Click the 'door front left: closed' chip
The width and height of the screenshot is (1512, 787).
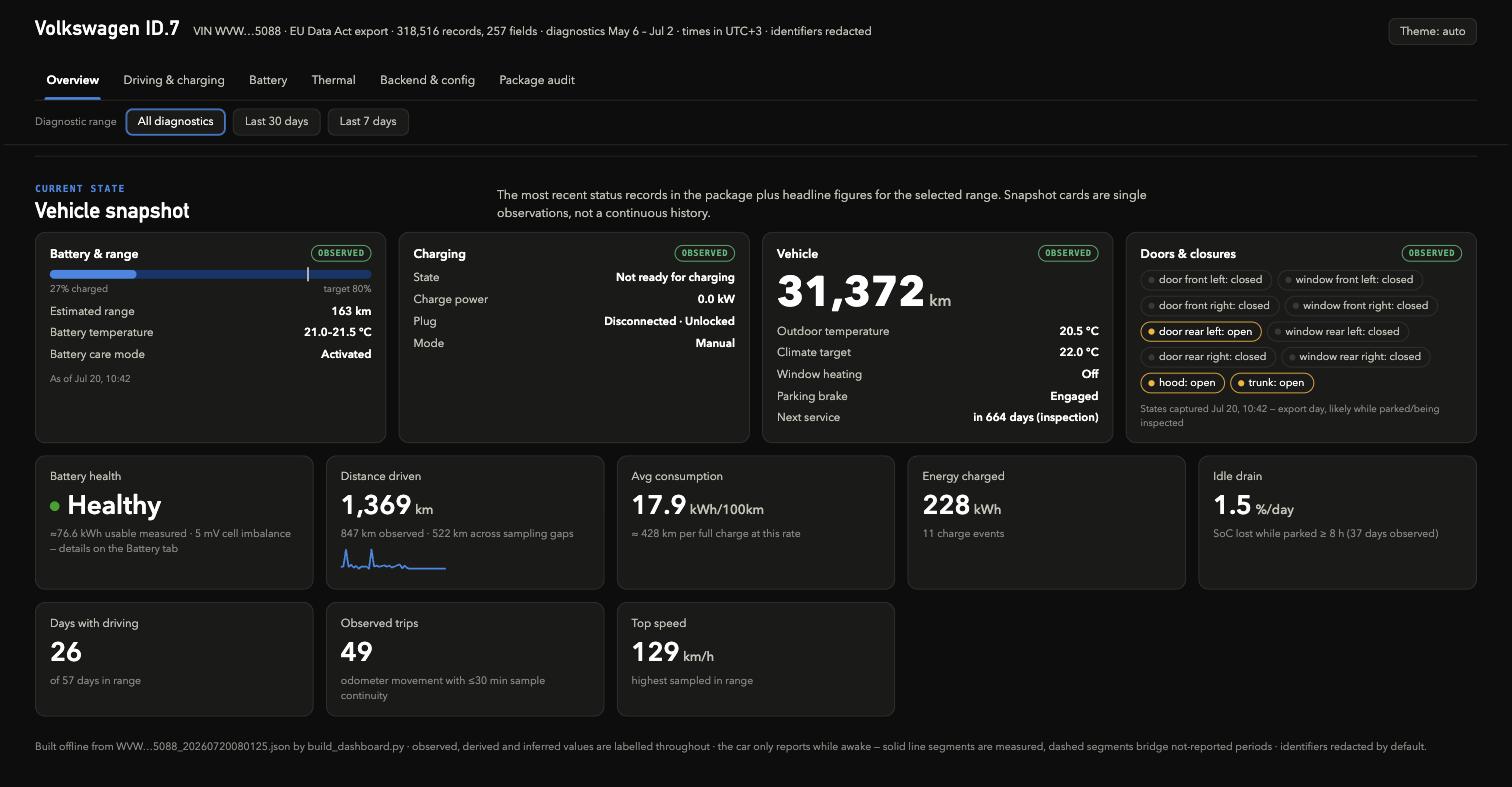(x=1205, y=280)
